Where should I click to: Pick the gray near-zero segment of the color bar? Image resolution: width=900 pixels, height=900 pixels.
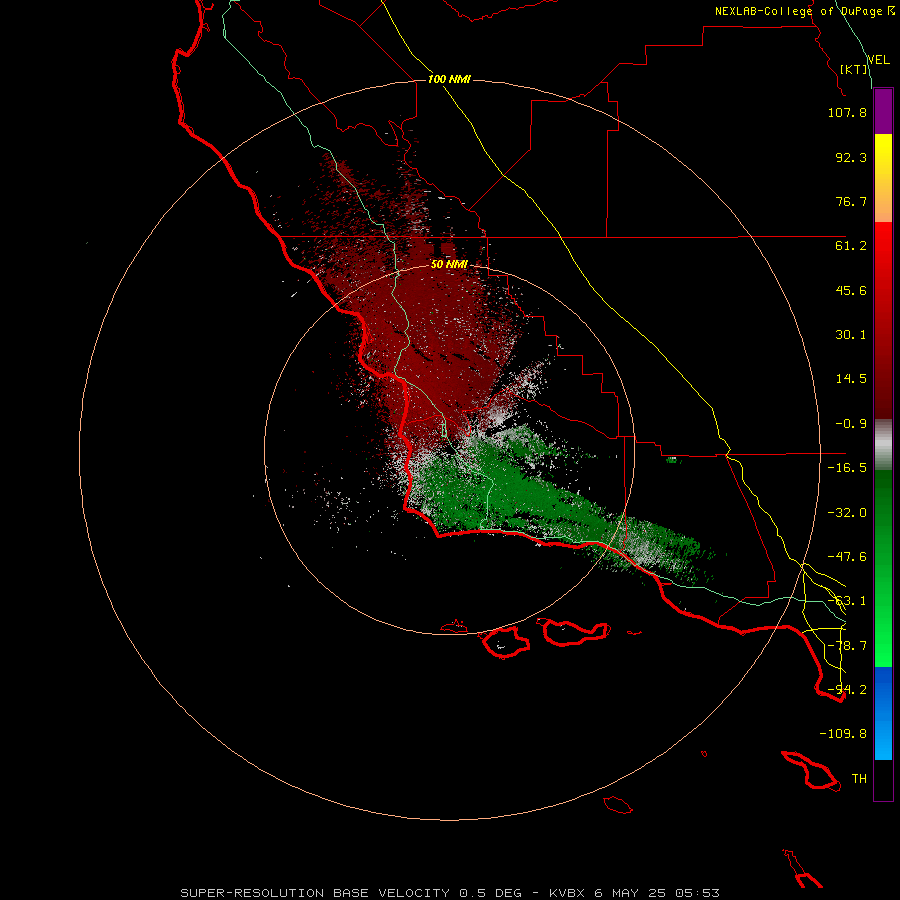(x=883, y=444)
